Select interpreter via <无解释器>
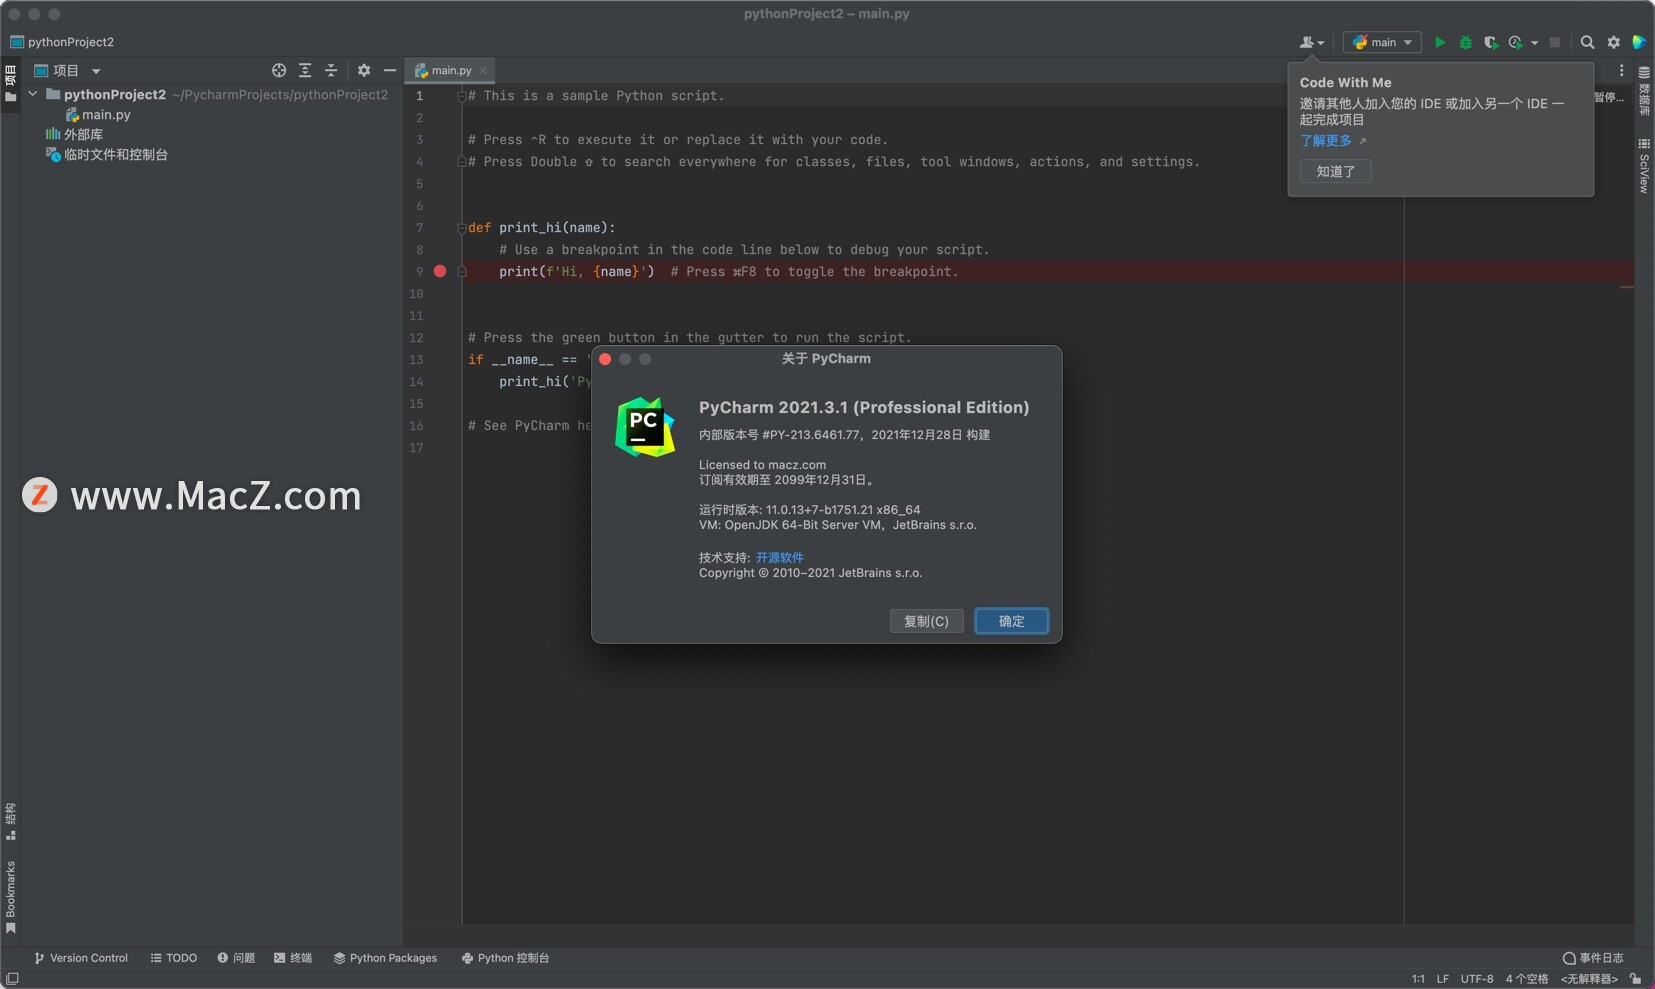This screenshot has height=989, width=1655. (x=1589, y=979)
